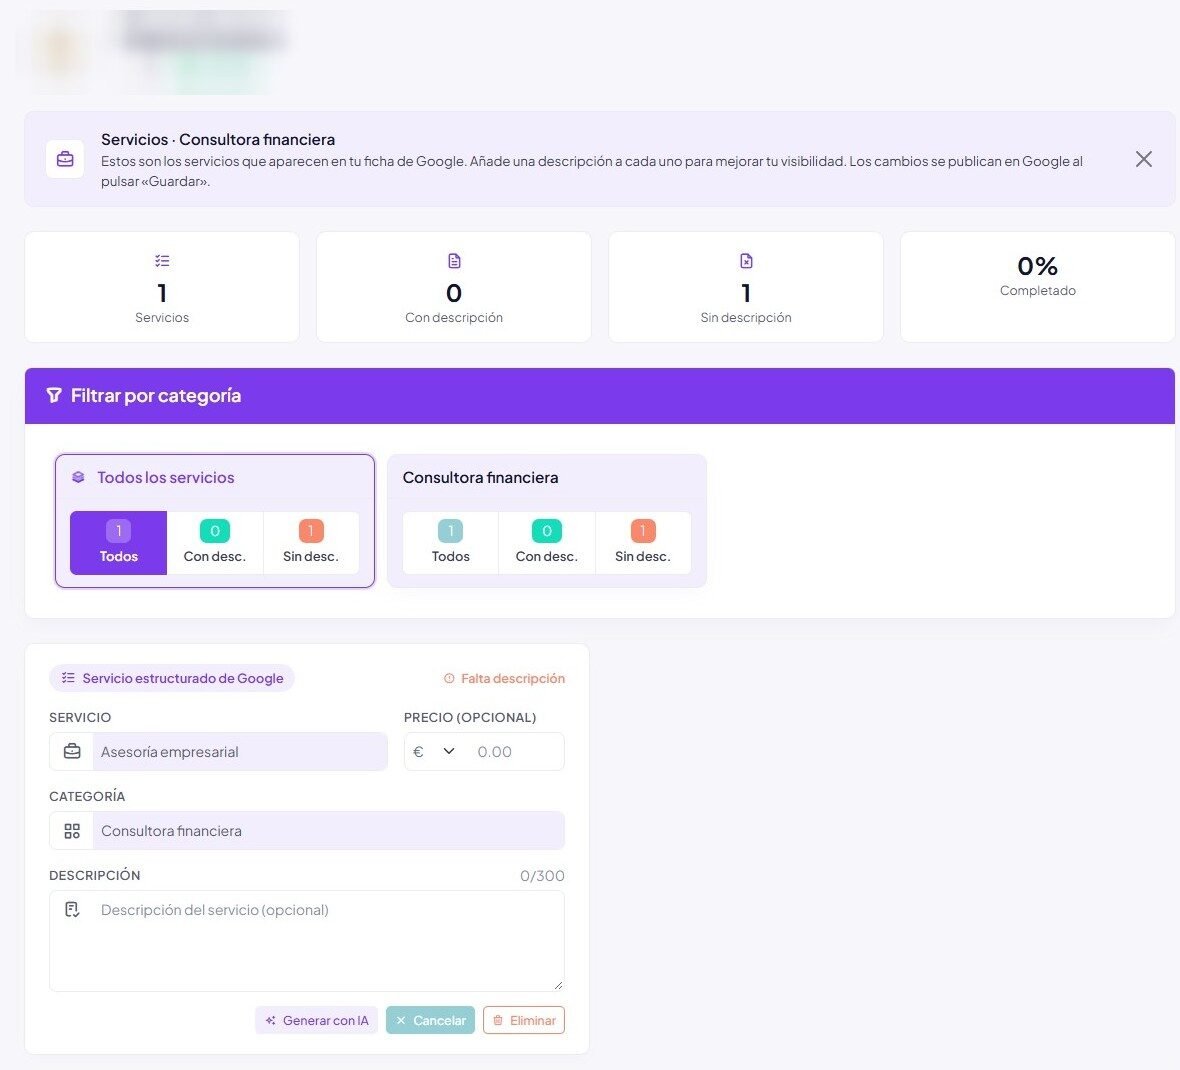Click the Eliminar button
Screen dimensions: 1180x1070
pos(524,1020)
